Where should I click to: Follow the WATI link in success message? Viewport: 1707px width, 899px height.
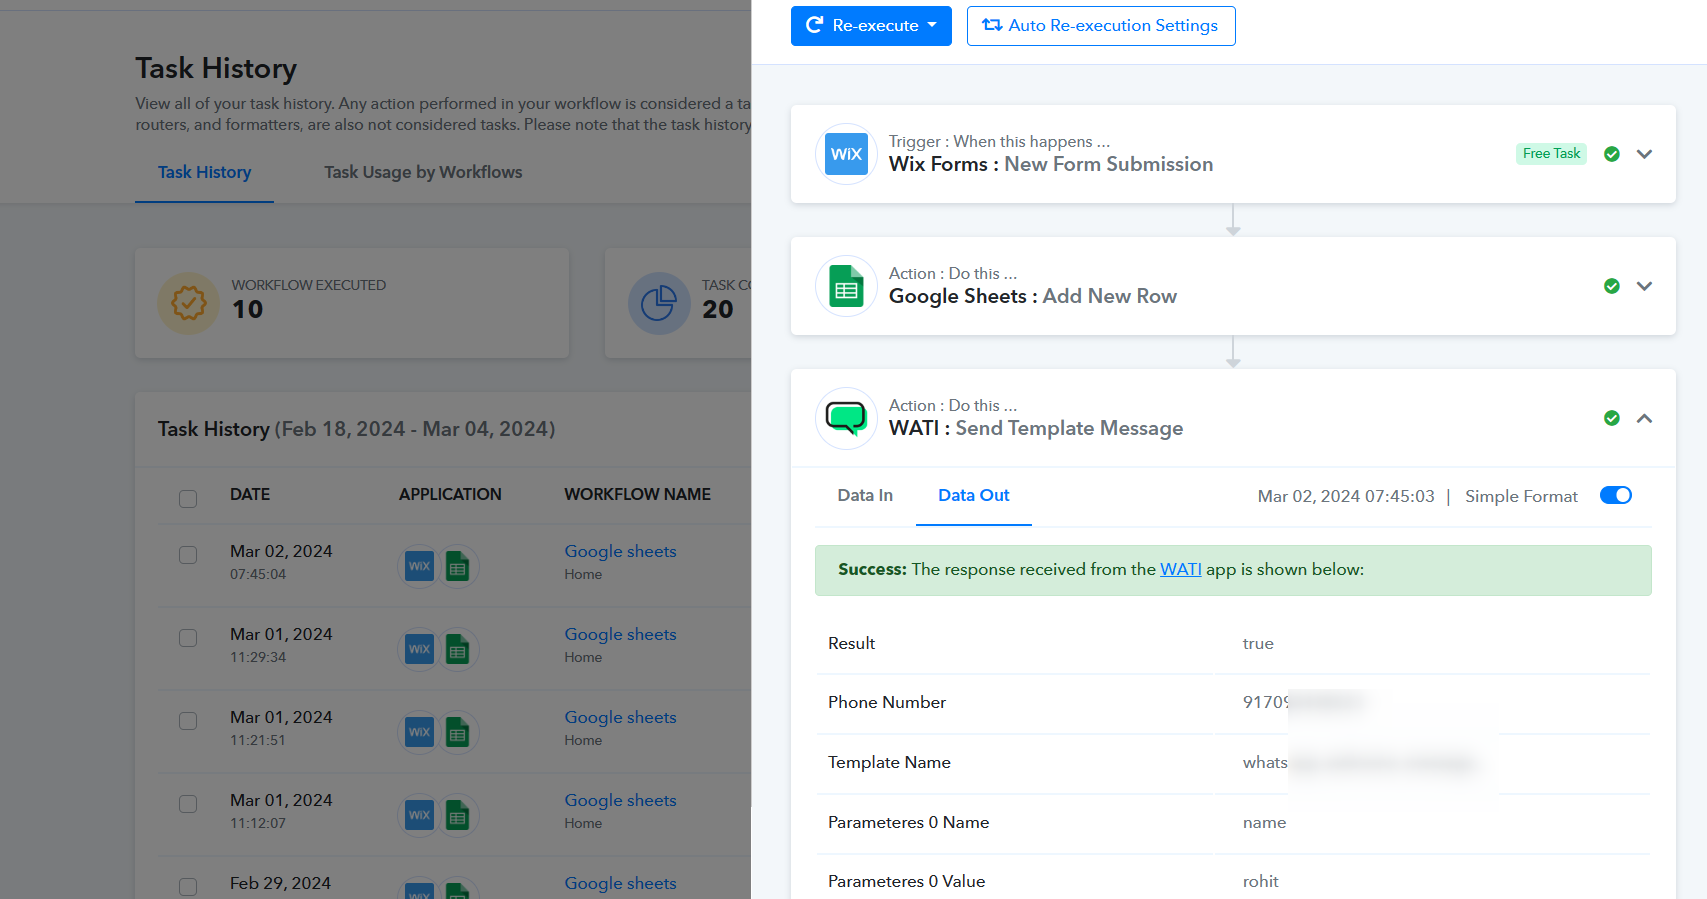[1181, 569]
